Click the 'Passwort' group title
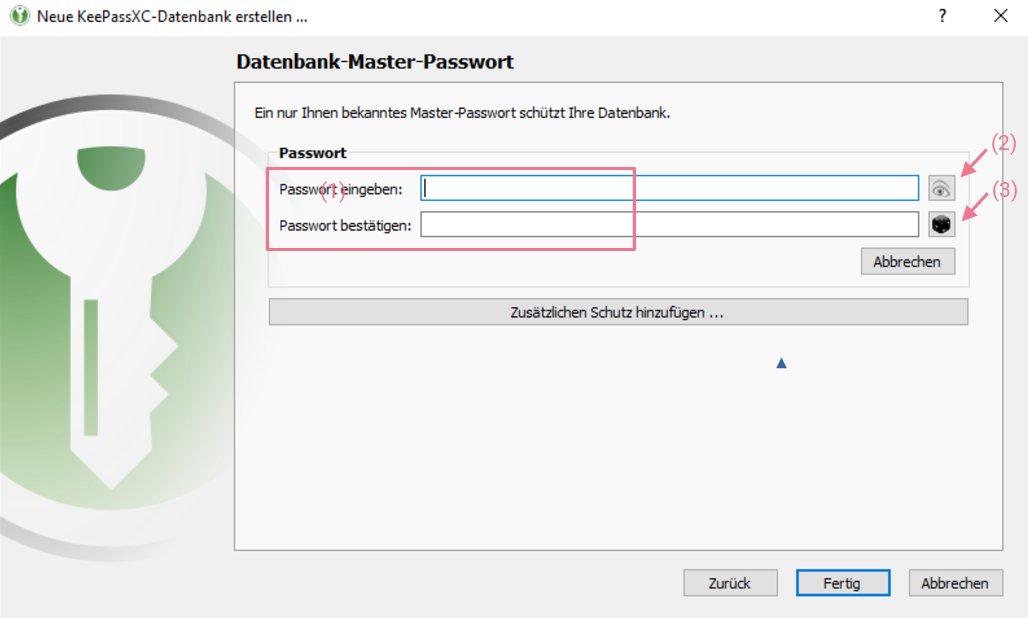 pyautogui.click(x=313, y=153)
